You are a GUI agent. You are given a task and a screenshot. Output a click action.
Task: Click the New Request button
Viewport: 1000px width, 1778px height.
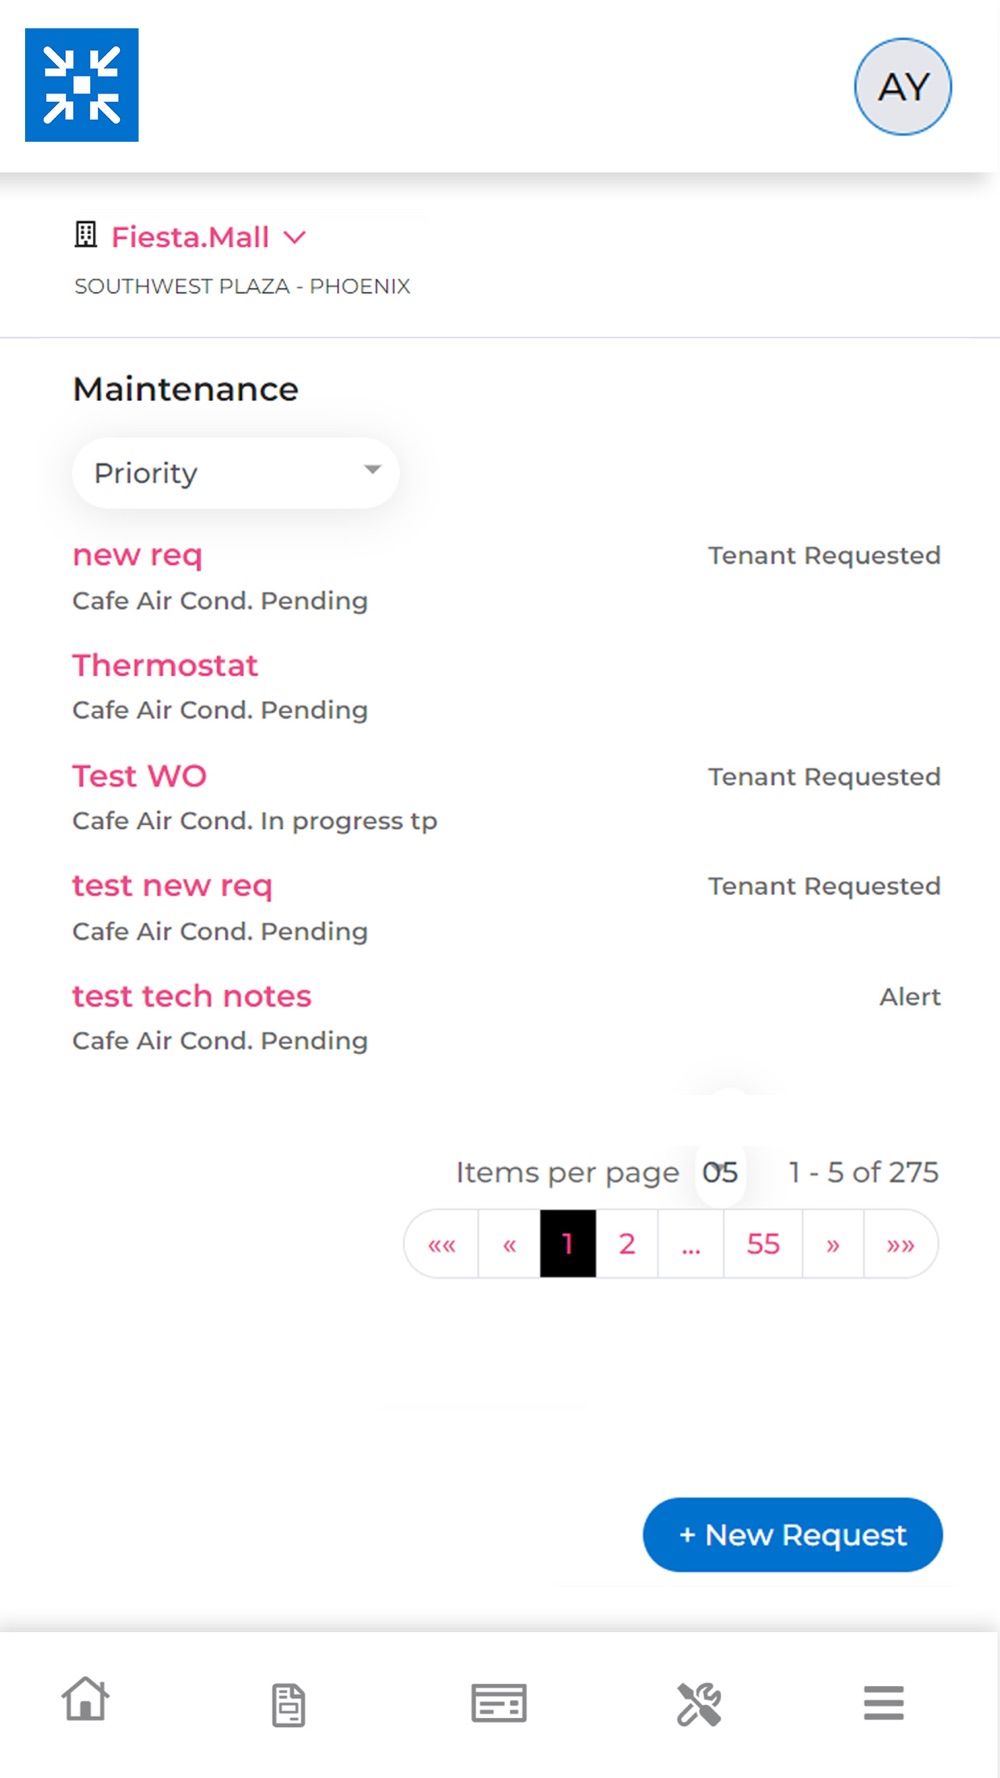(x=793, y=1535)
